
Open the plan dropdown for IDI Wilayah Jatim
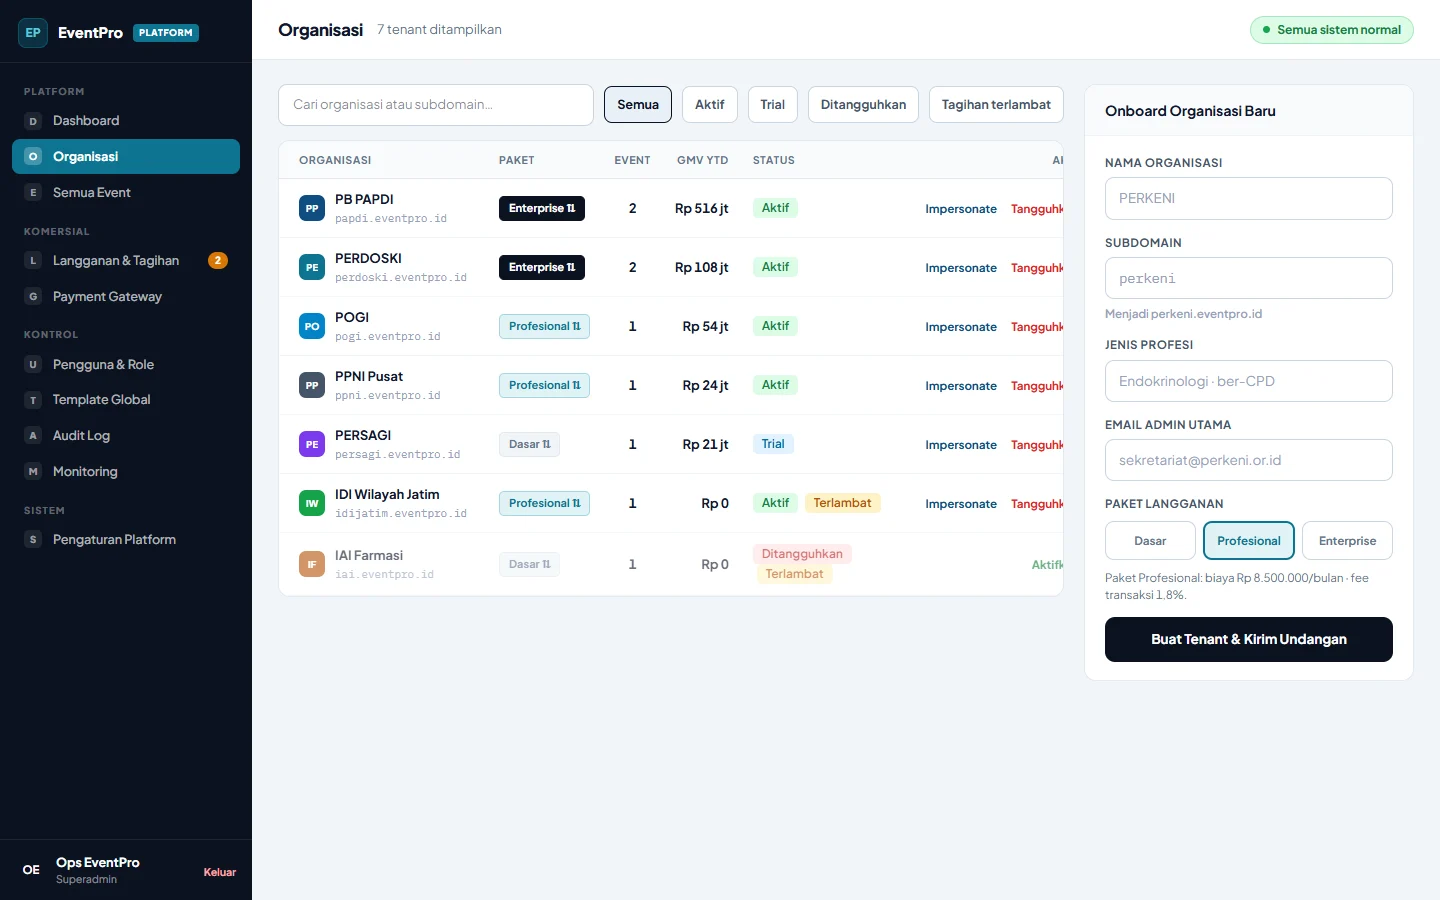[x=544, y=503]
